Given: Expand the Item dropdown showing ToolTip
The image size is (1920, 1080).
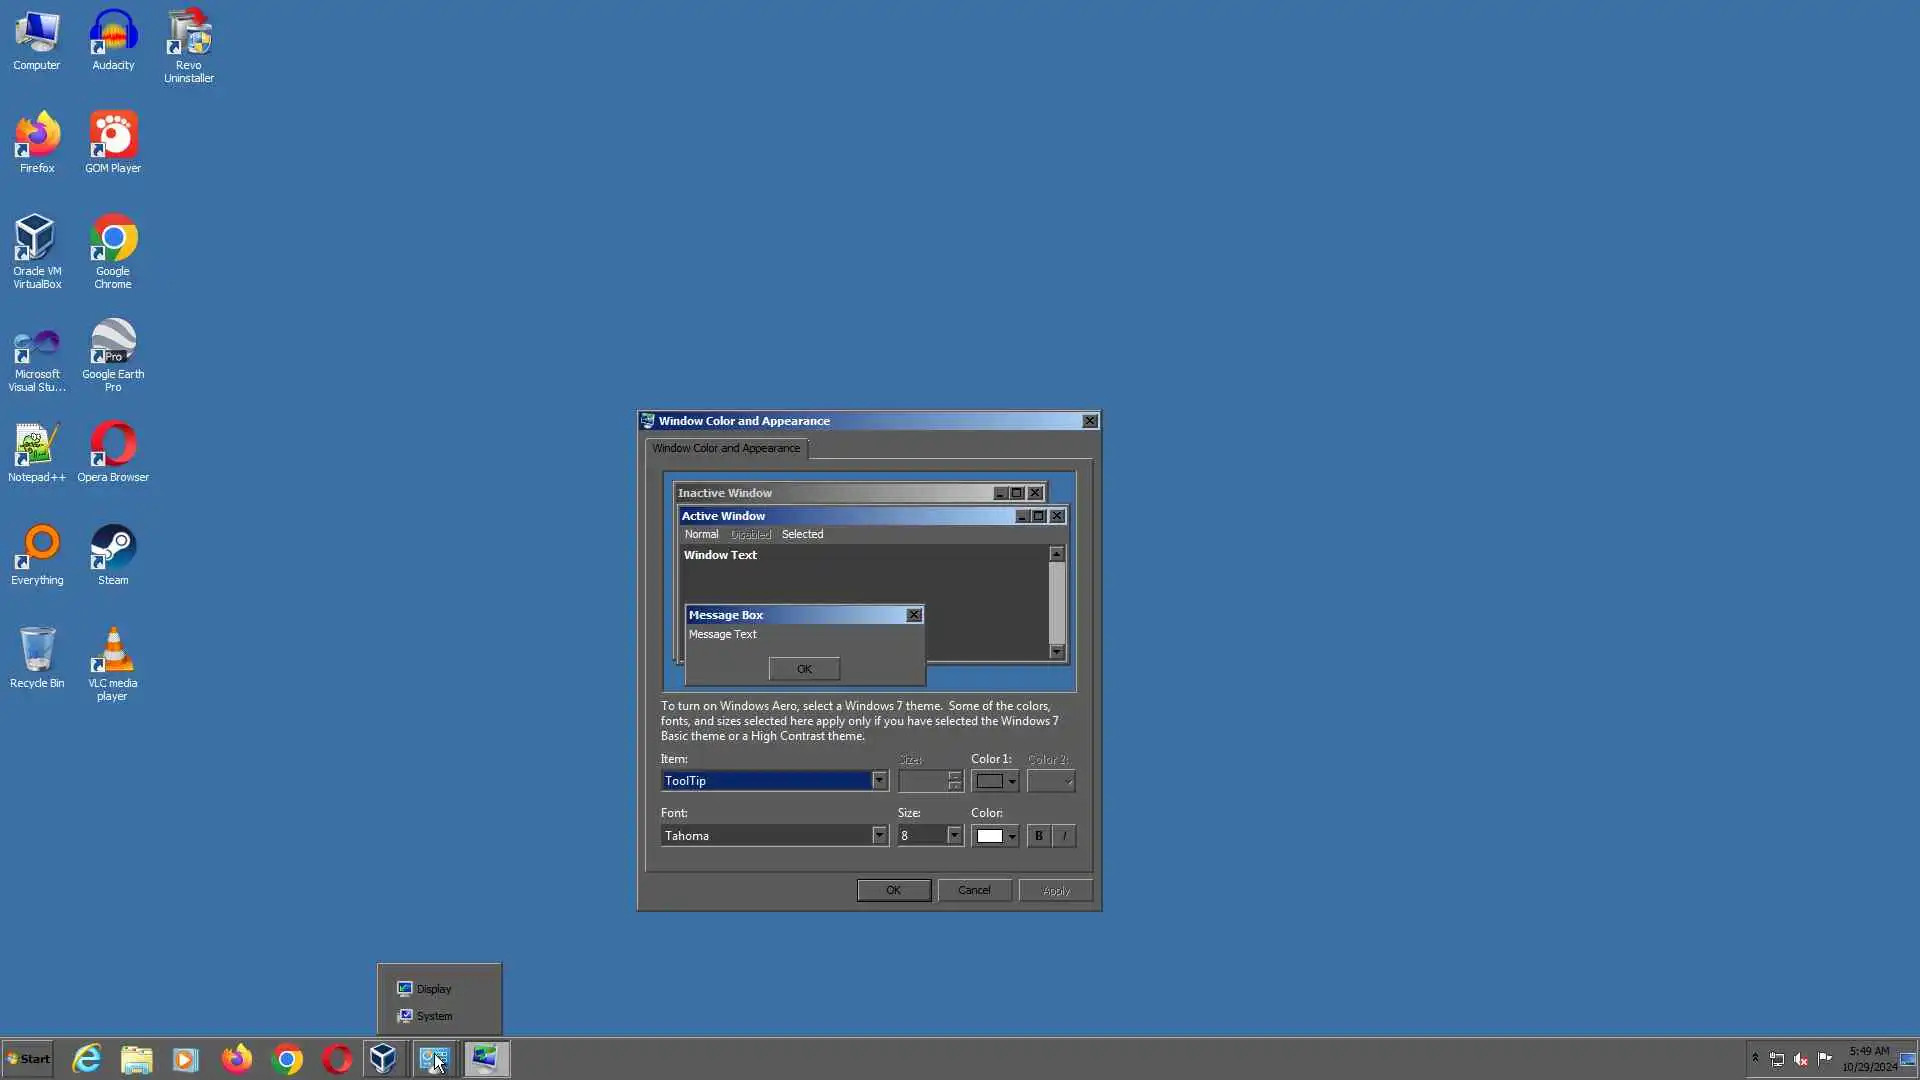Looking at the screenshot, I should click(x=879, y=781).
